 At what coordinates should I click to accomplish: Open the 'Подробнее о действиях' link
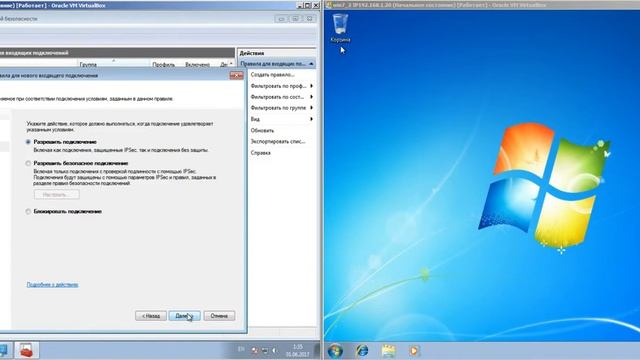click(52, 284)
